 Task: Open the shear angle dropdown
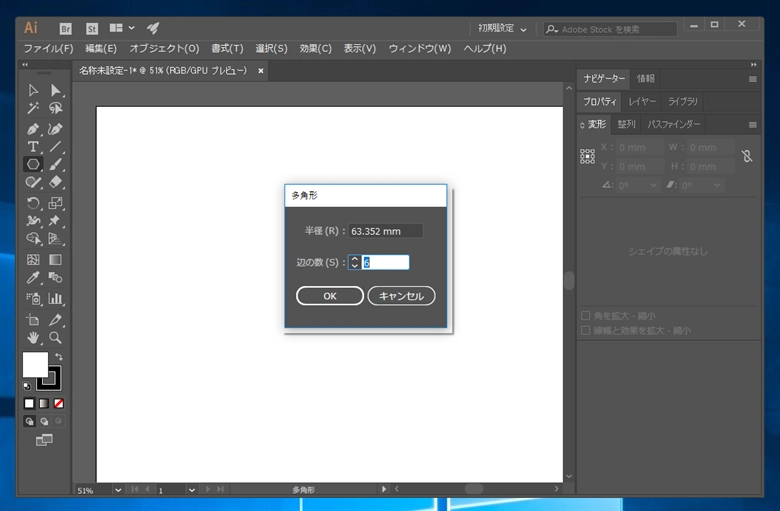(717, 185)
